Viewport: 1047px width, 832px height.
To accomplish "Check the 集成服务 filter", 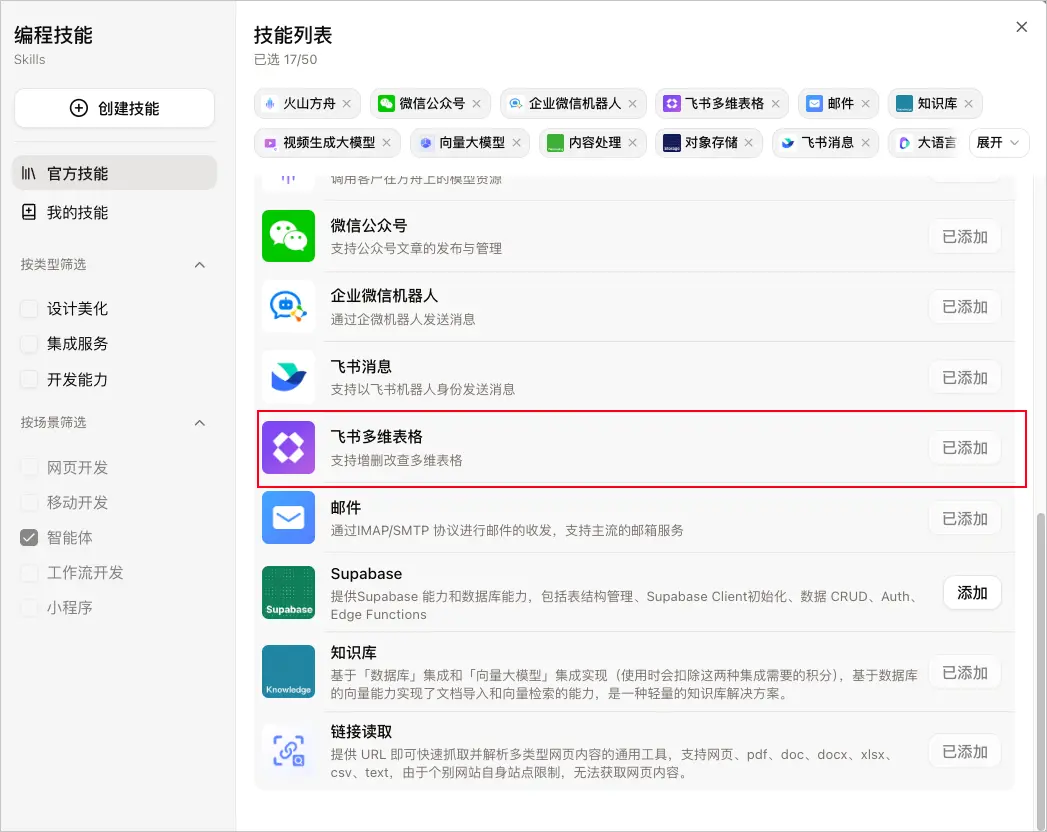I will coord(29,344).
